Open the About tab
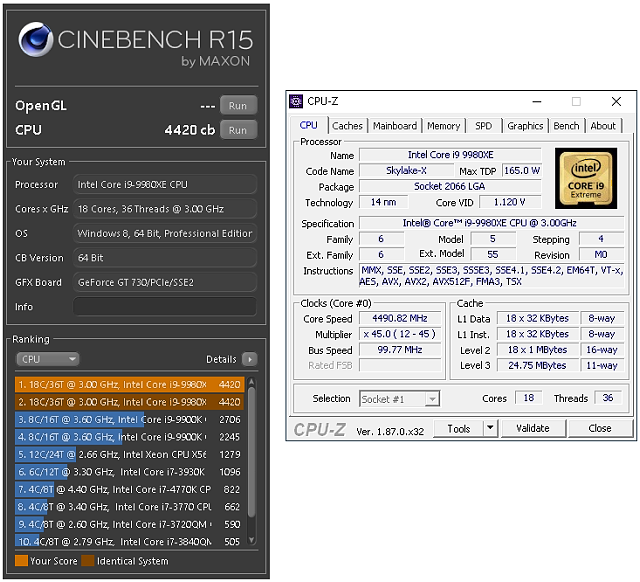 pos(603,126)
